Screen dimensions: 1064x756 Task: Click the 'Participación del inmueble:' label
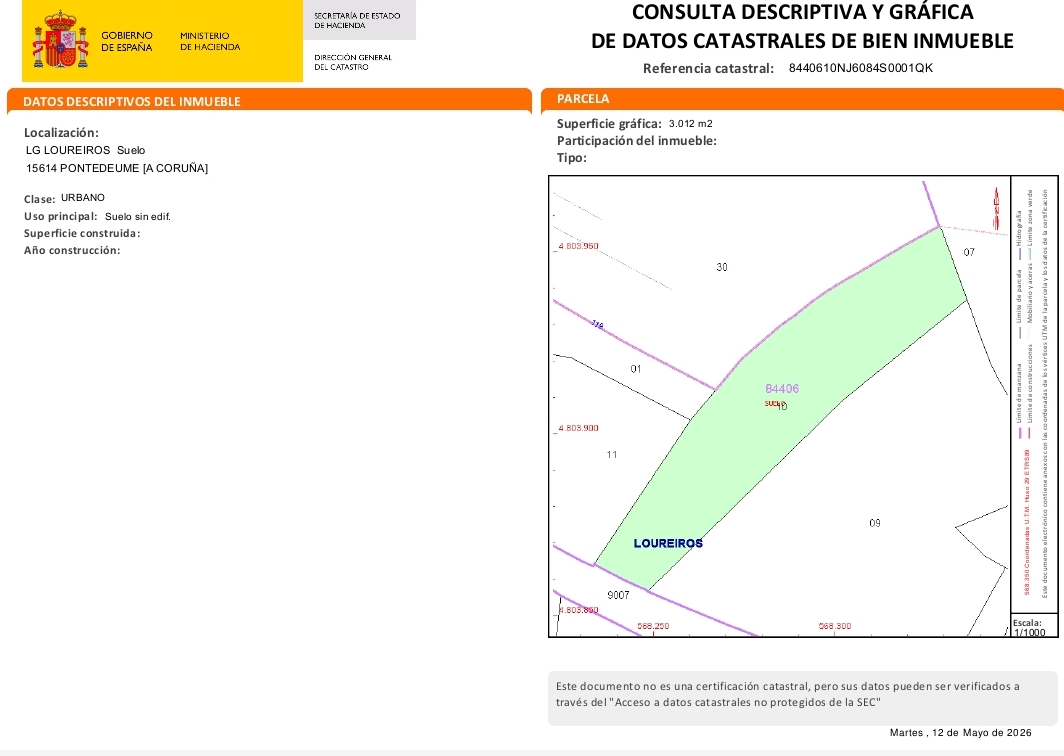(x=636, y=141)
